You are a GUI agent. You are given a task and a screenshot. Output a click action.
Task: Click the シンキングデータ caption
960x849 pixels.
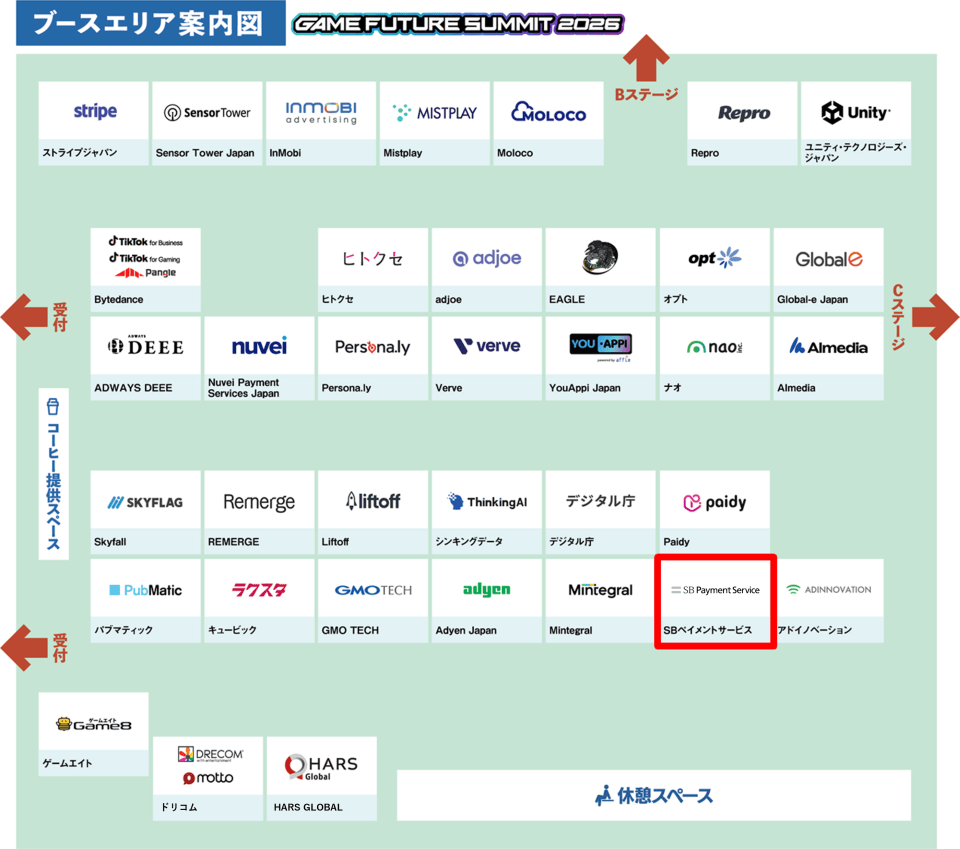pos(469,541)
